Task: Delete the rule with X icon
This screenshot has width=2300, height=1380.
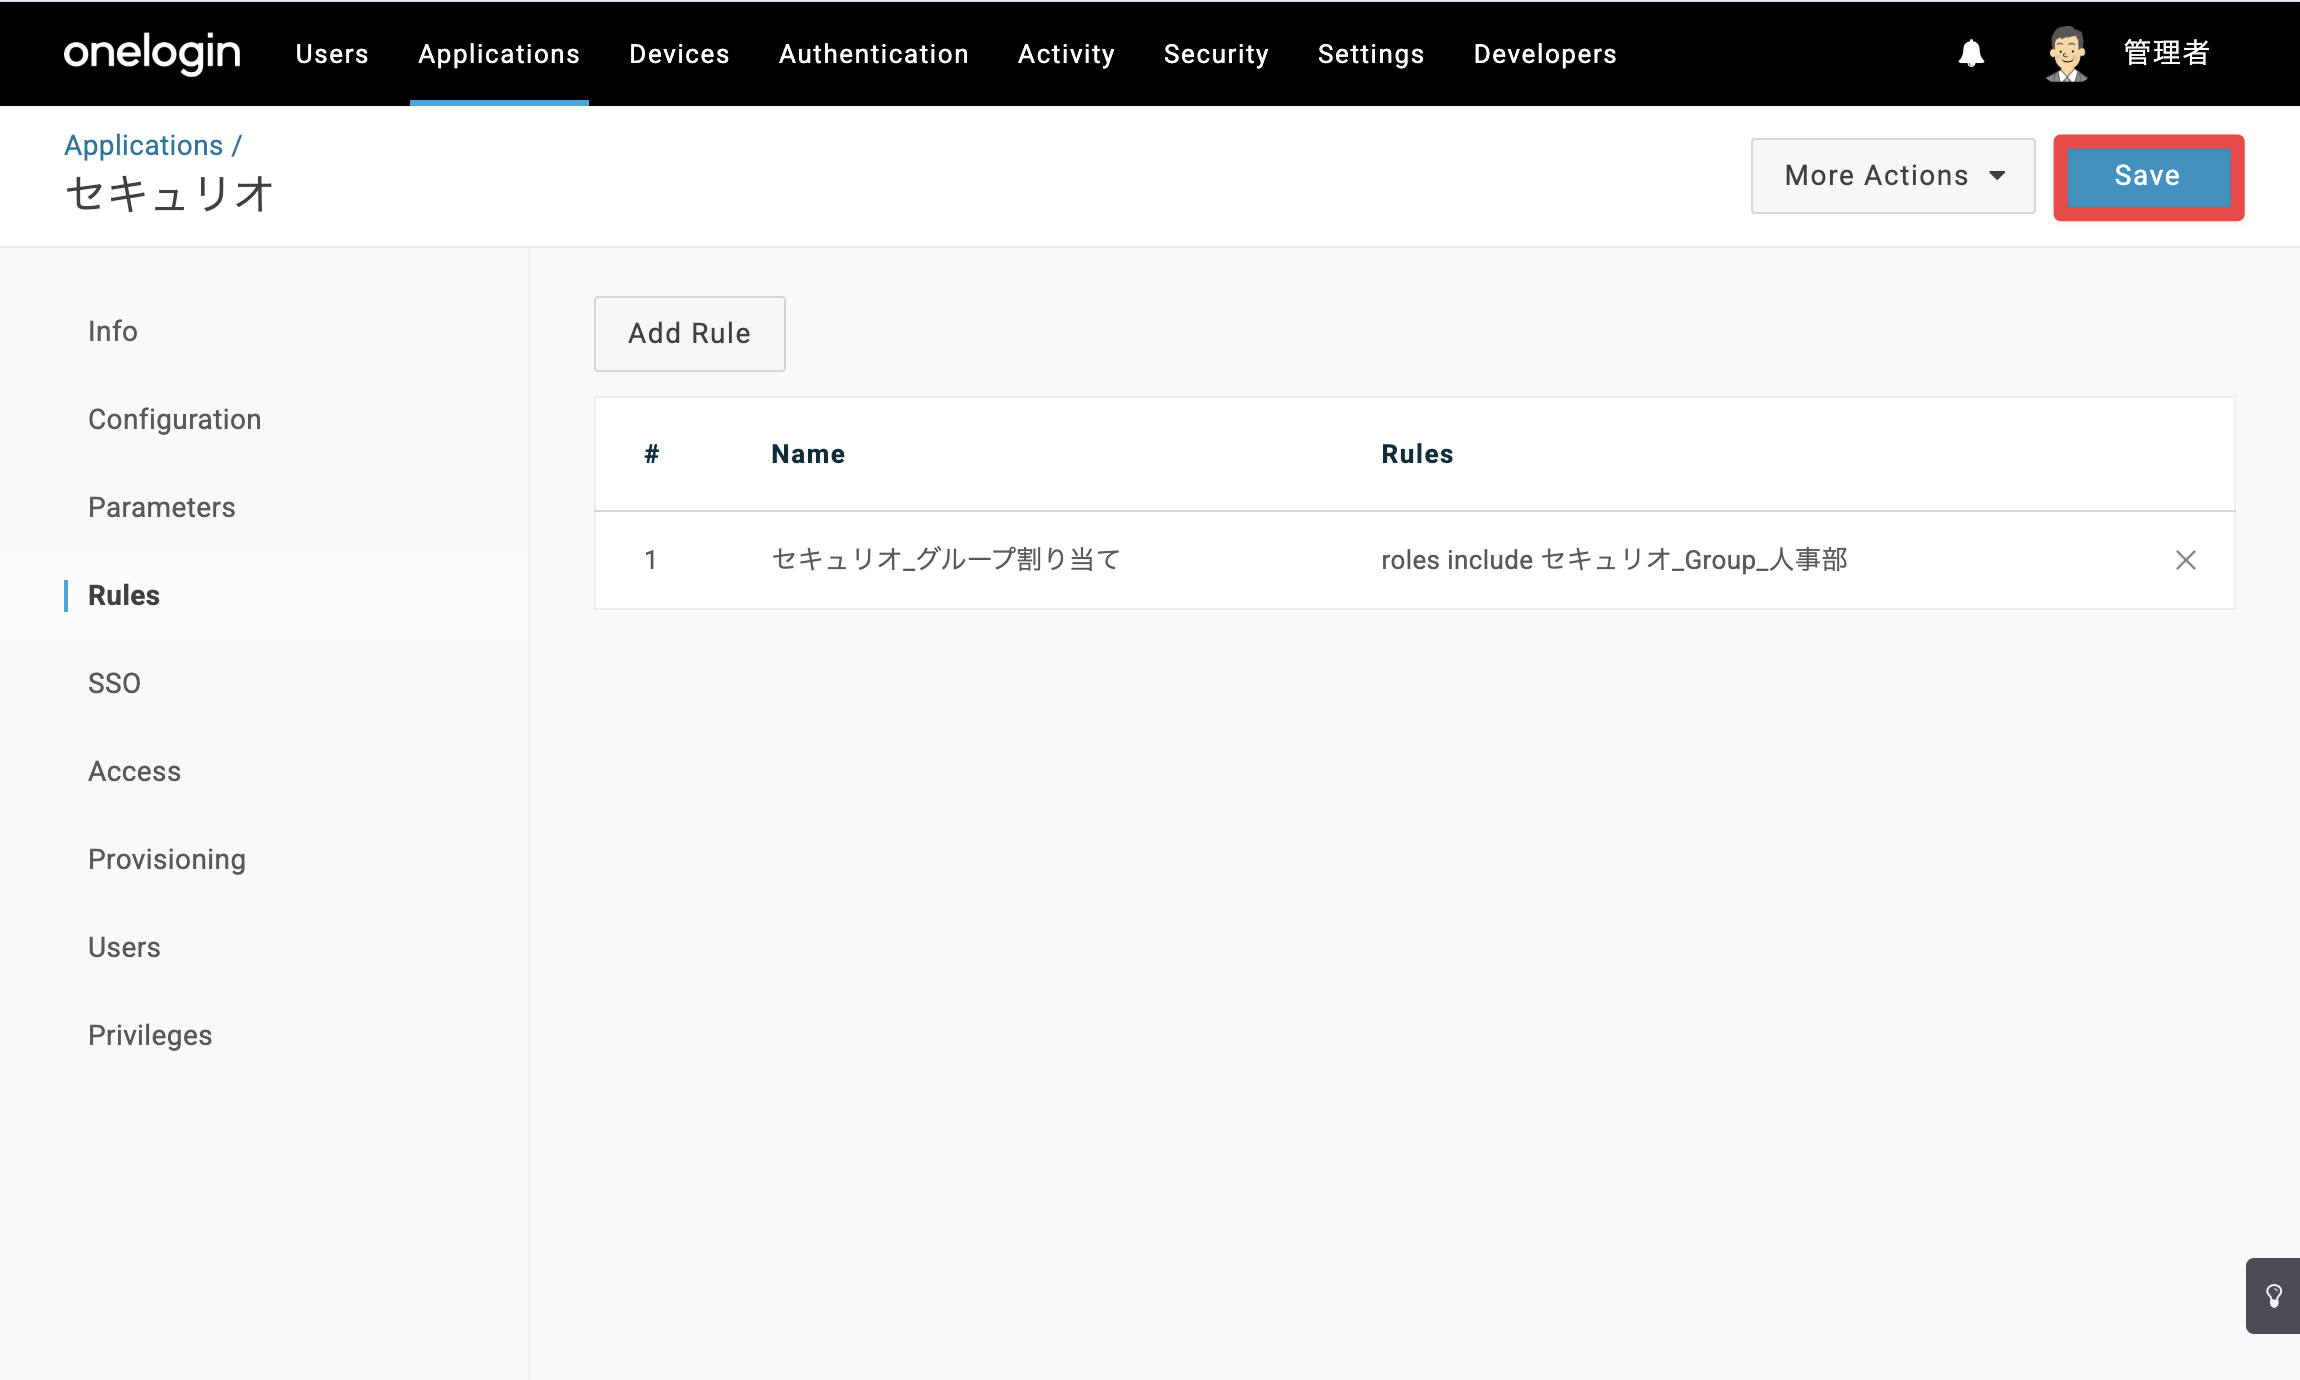Action: tap(2186, 560)
